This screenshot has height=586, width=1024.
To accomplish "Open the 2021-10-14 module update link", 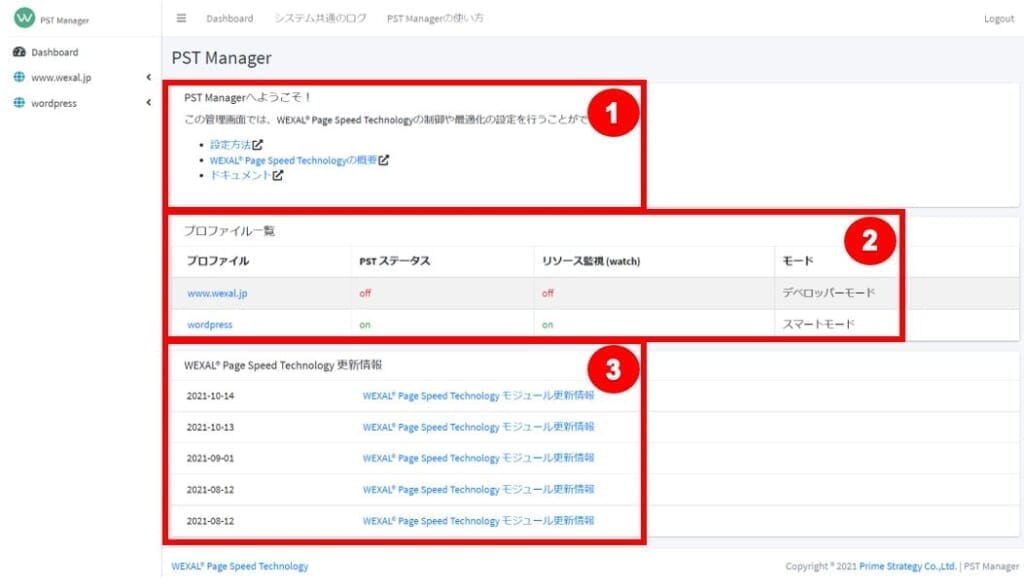I will [x=478, y=395].
